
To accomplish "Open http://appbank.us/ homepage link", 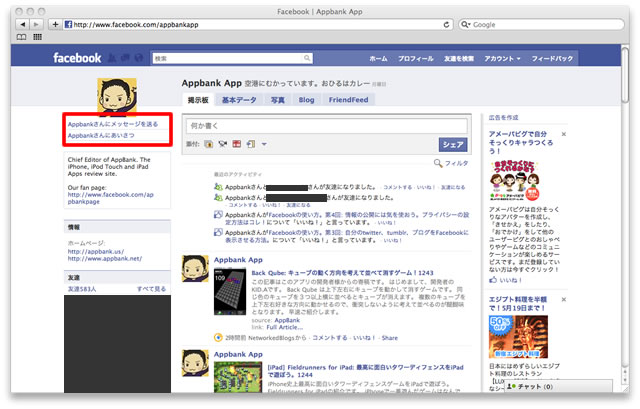I will click(96, 251).
